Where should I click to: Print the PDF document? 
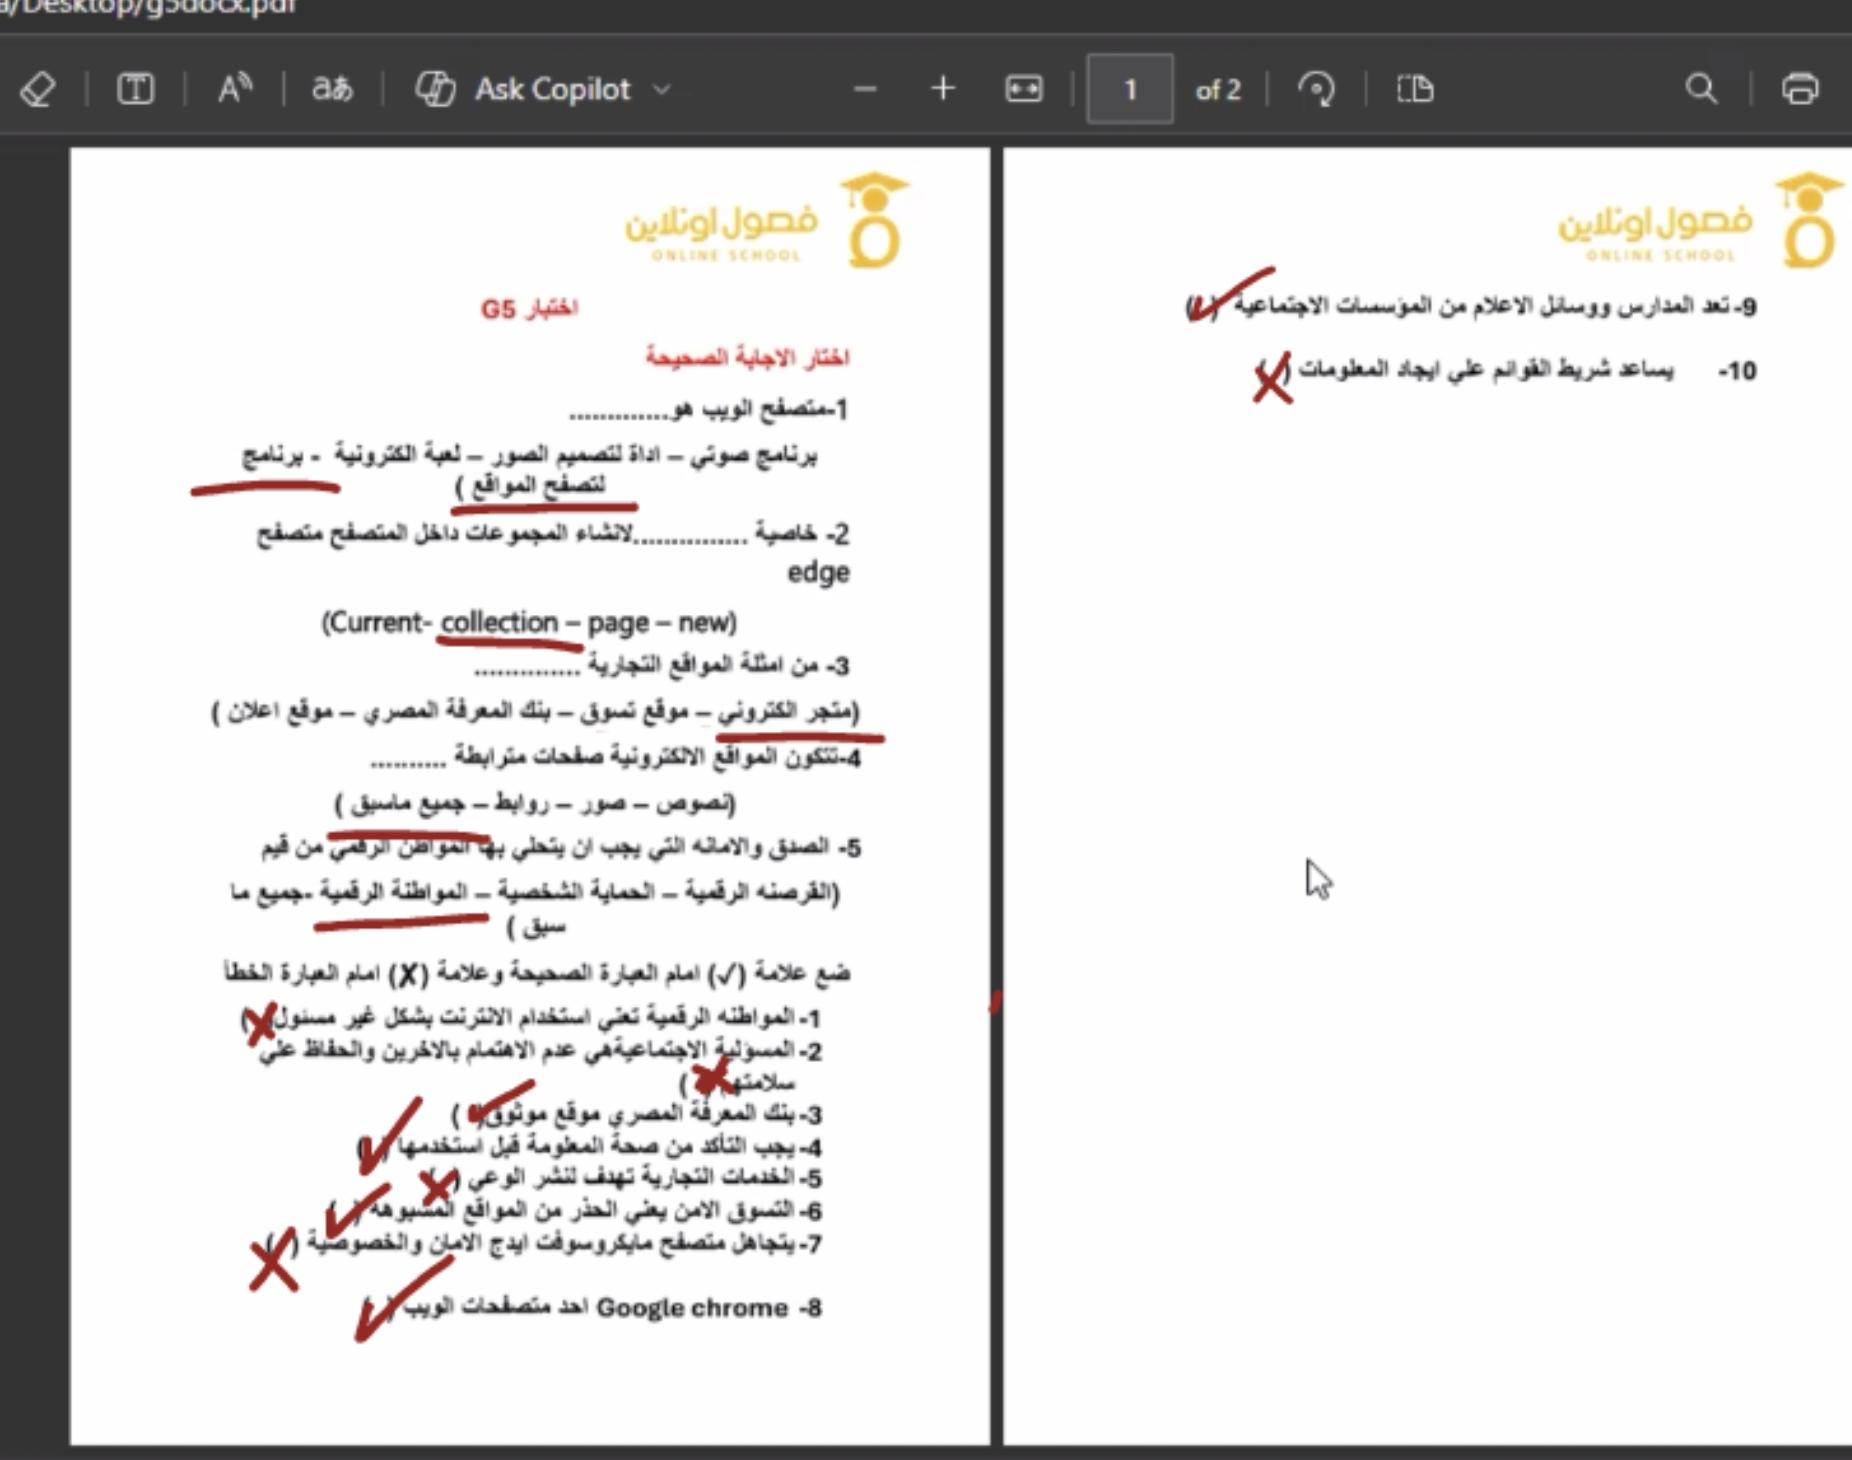pos(1799,89)
